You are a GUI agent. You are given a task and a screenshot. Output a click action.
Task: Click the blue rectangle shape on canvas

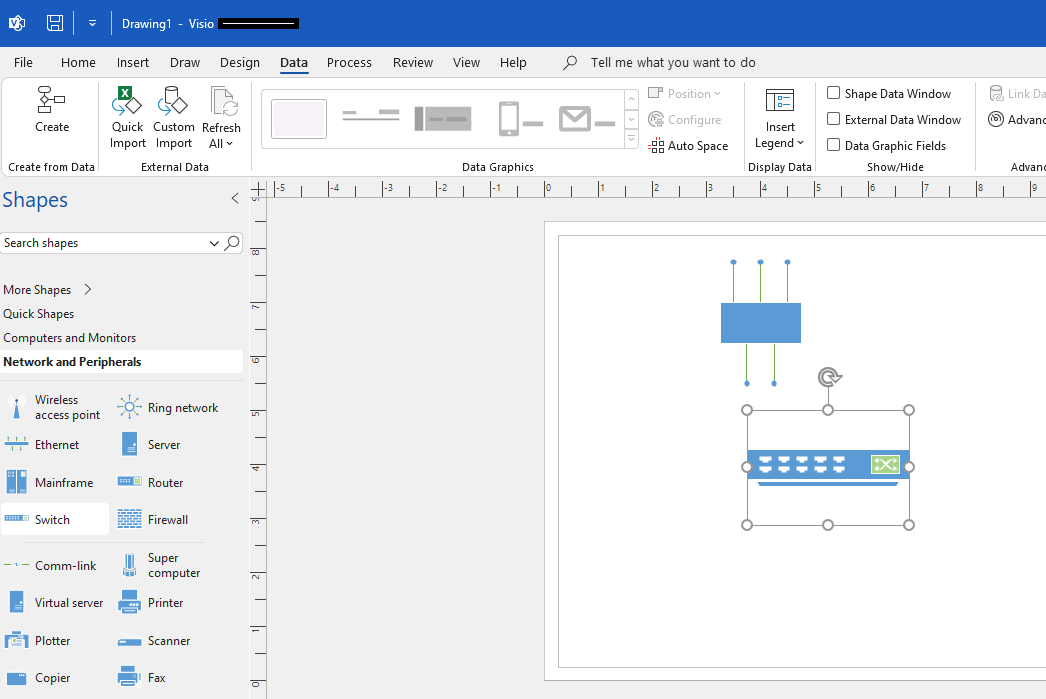(760, 323)
